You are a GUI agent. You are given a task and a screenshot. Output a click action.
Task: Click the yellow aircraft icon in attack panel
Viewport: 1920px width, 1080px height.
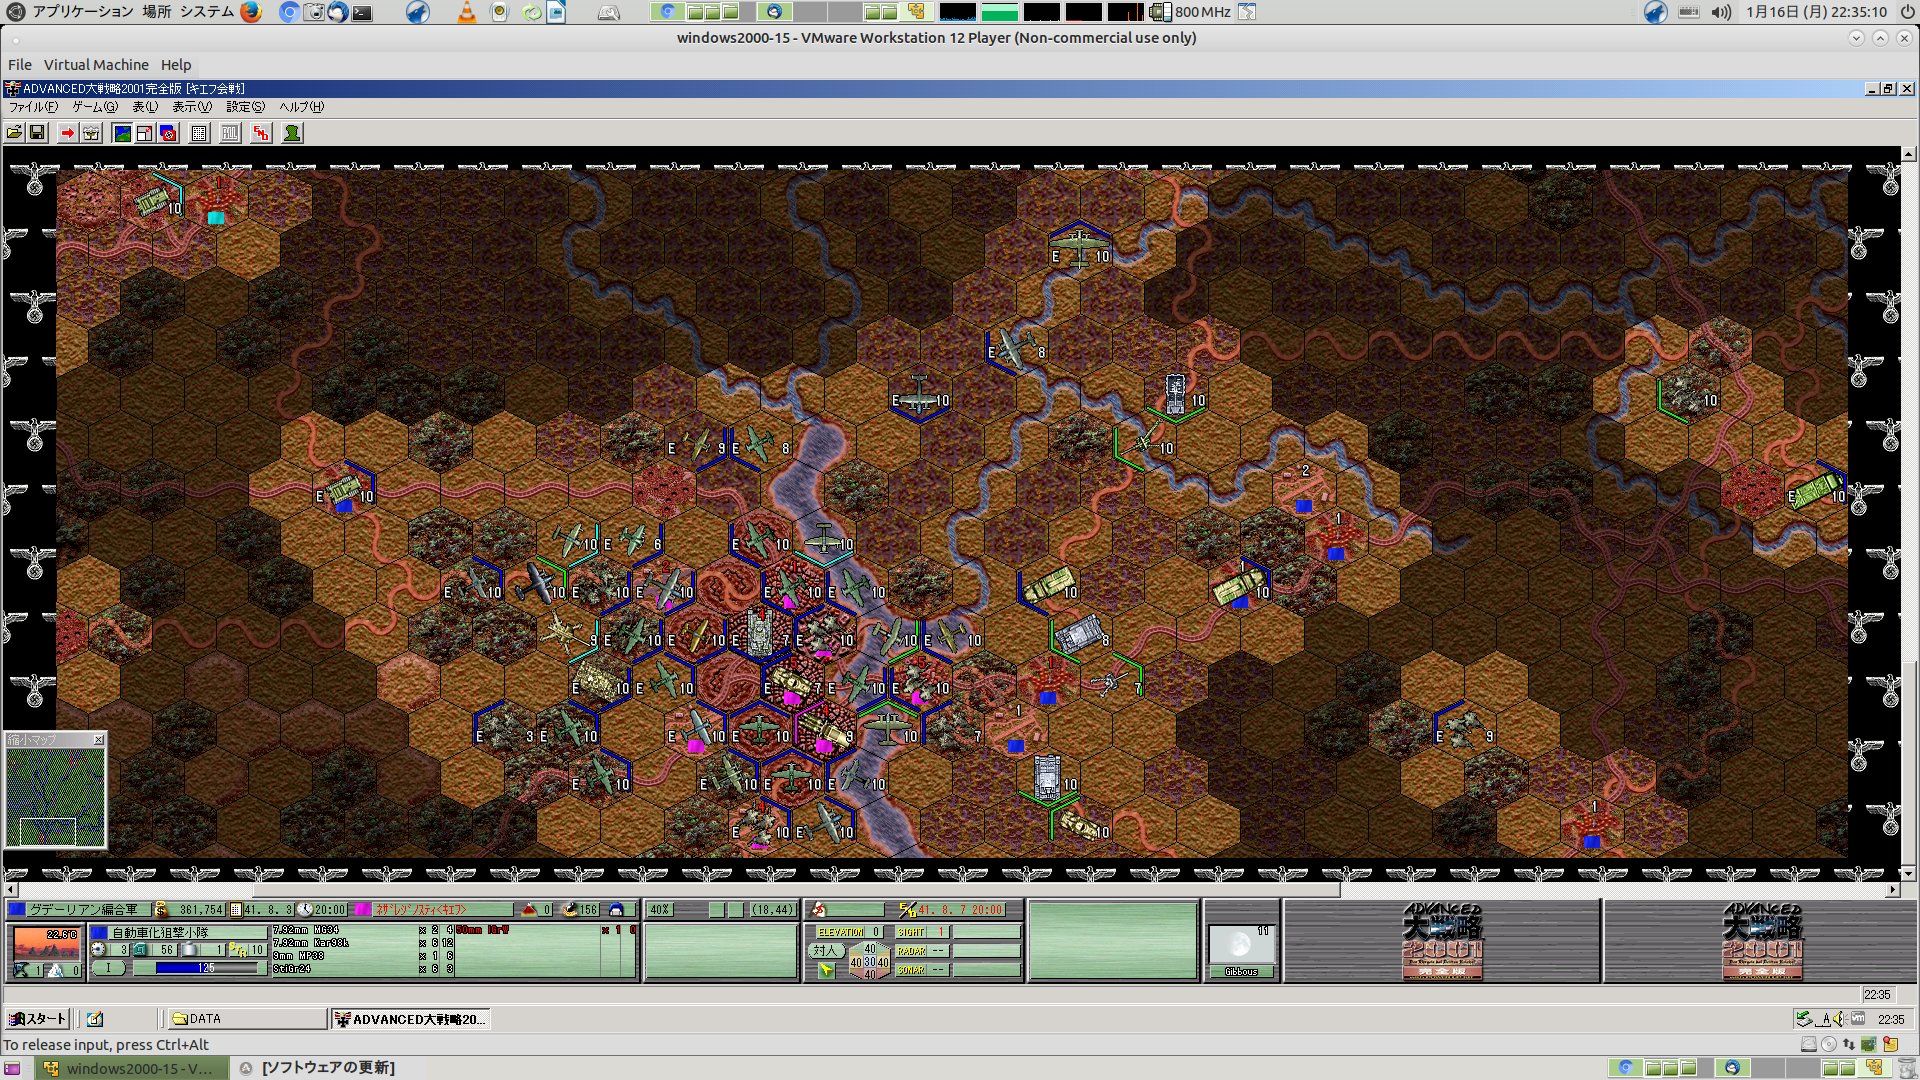point(825,970)
